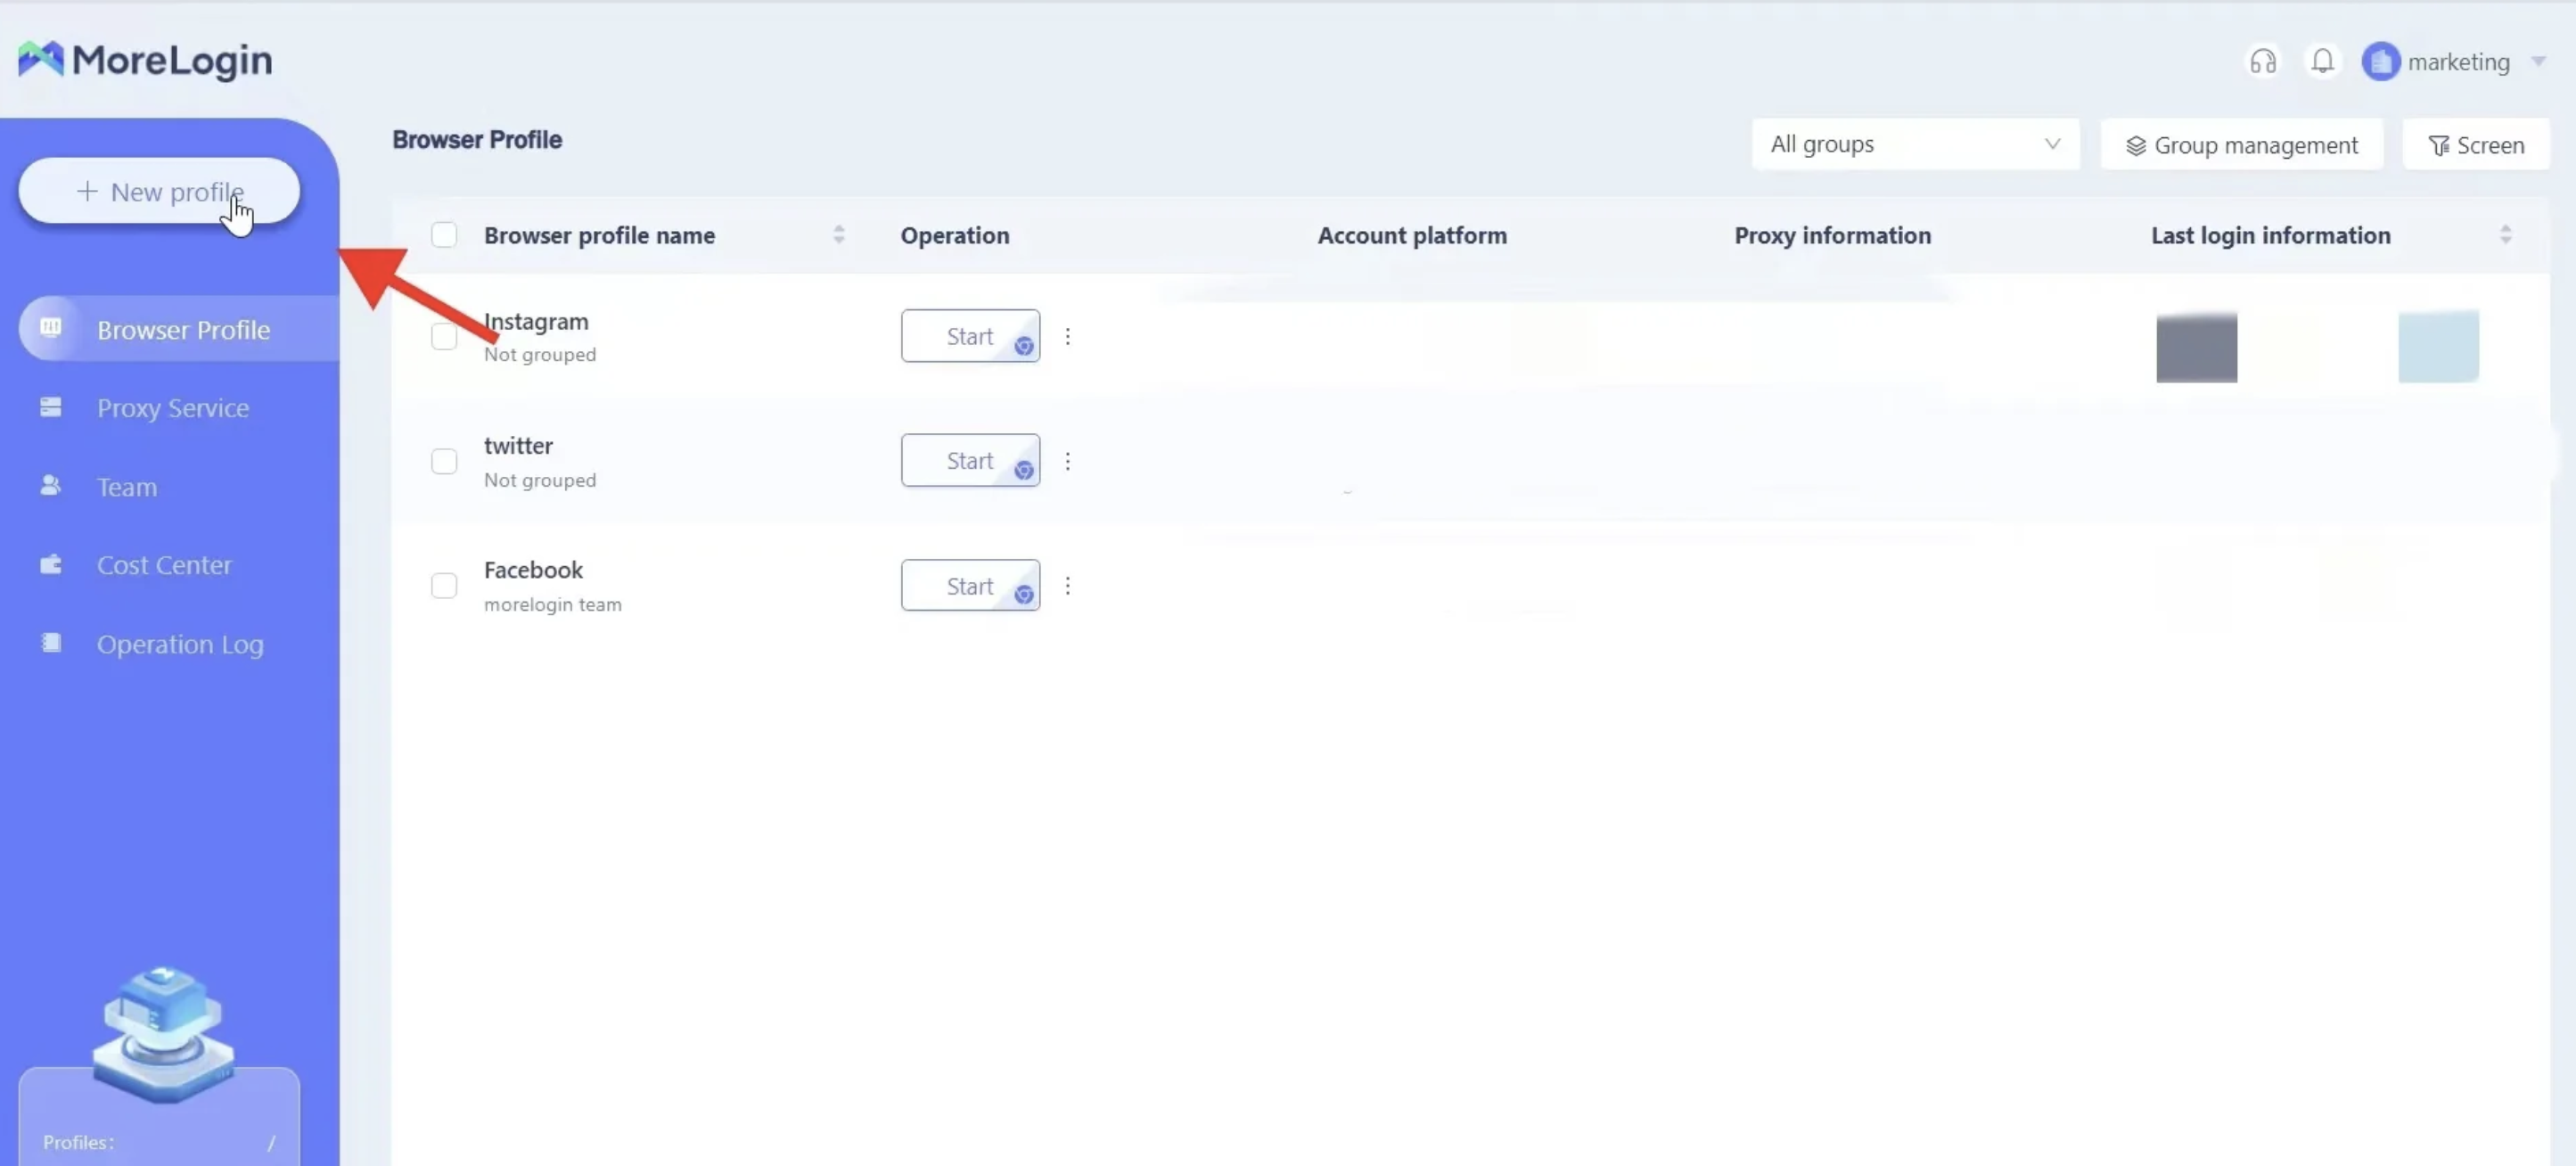Image resolution: width=2576 pixels, height=1166 pixels.
Task: Open the Browser Profile sidebar item
Action: tap(179, 329)
